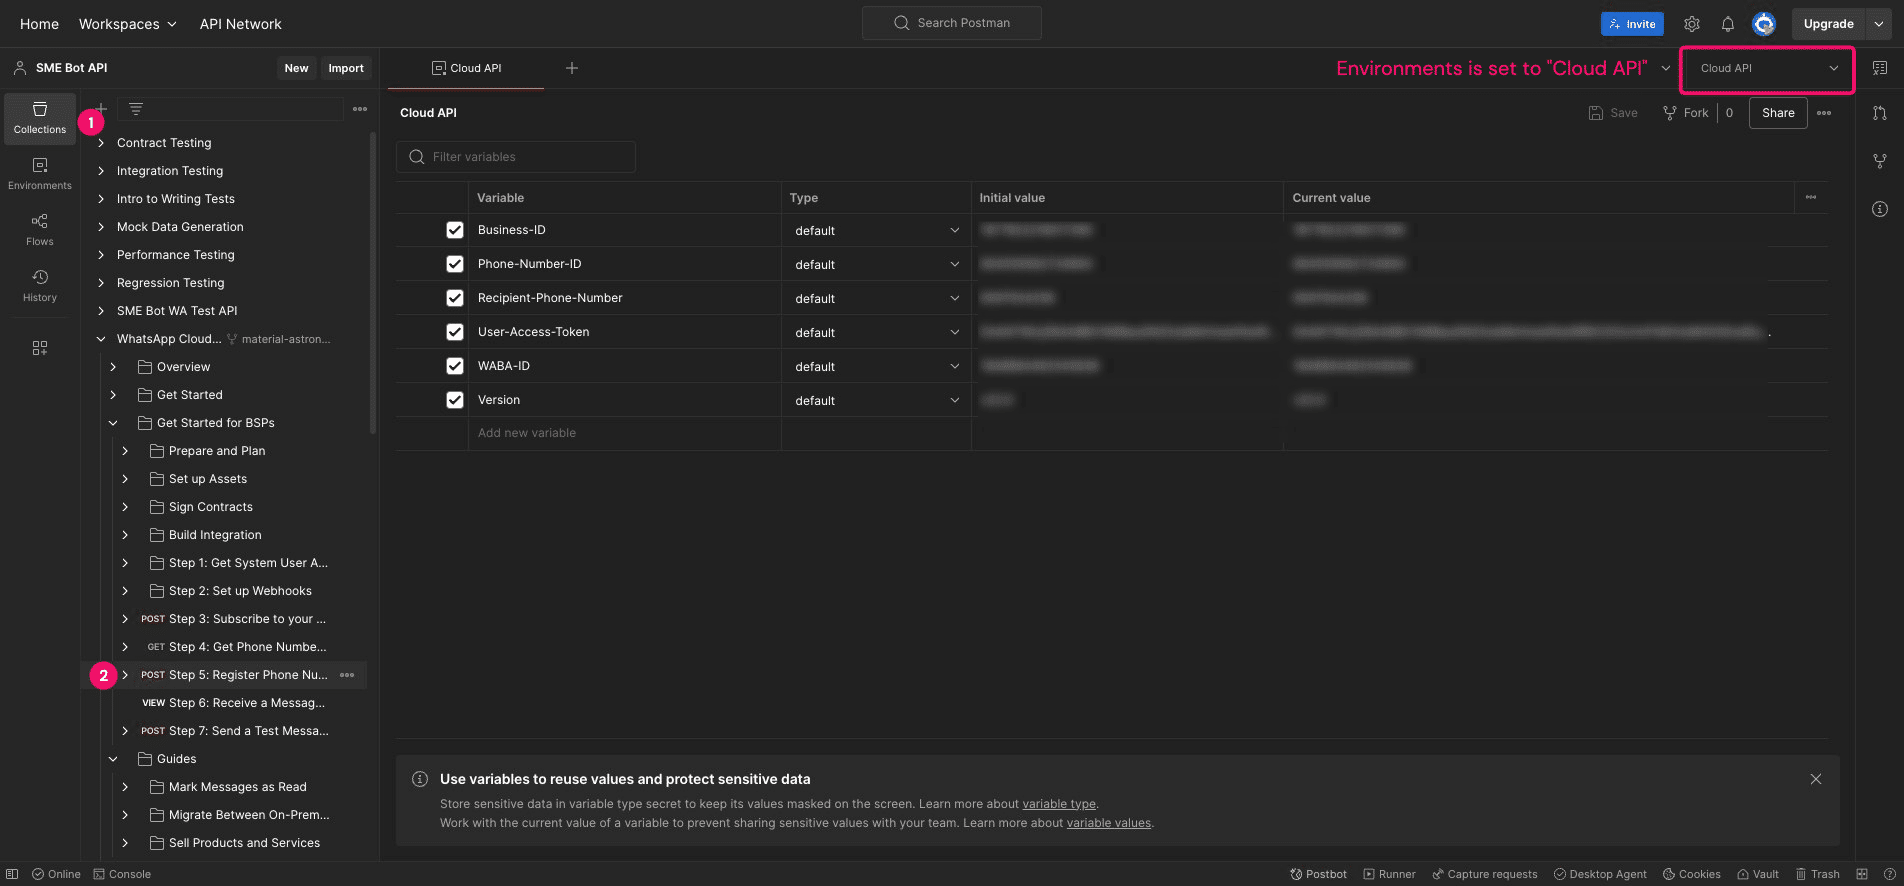Click the Import button
This screenshot has height=886, width=1904.
tap(346, 68)
